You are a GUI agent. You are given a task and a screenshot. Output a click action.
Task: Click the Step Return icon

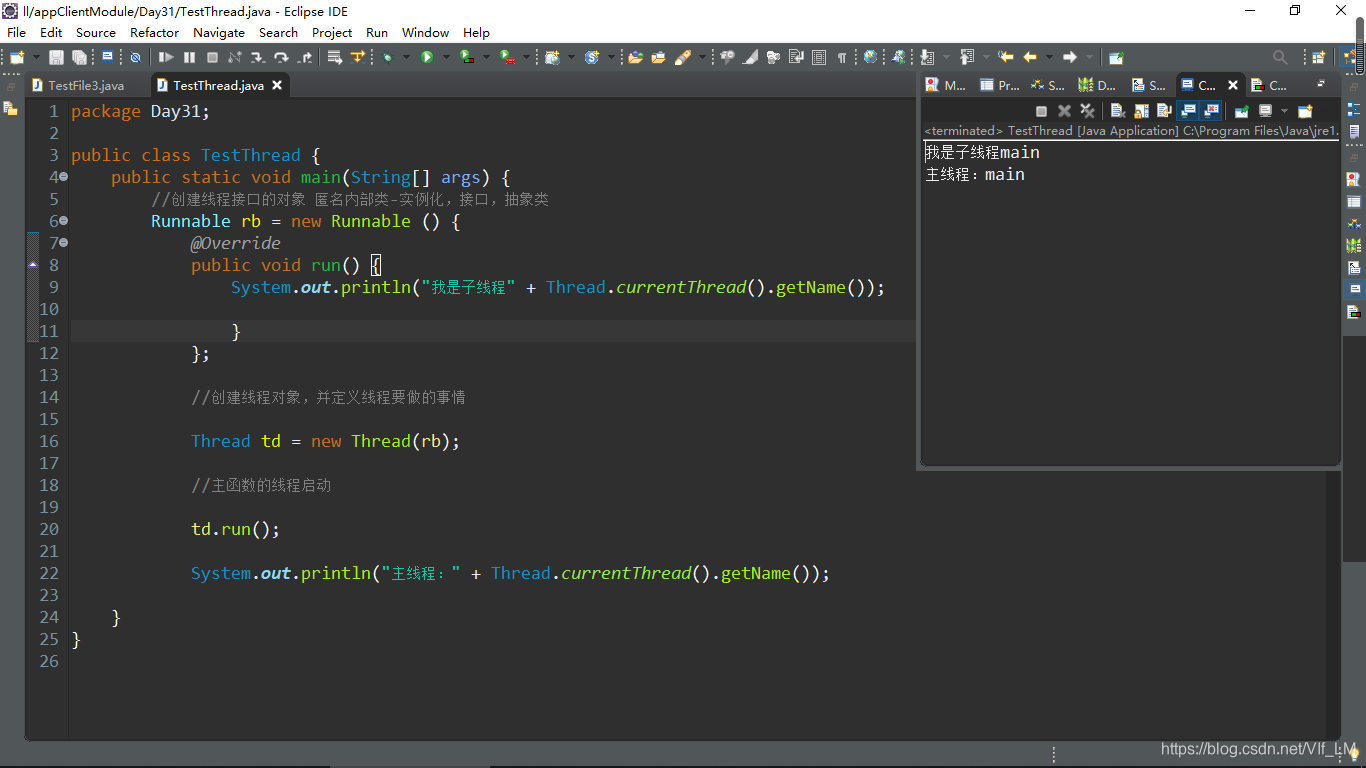(305, 57)
